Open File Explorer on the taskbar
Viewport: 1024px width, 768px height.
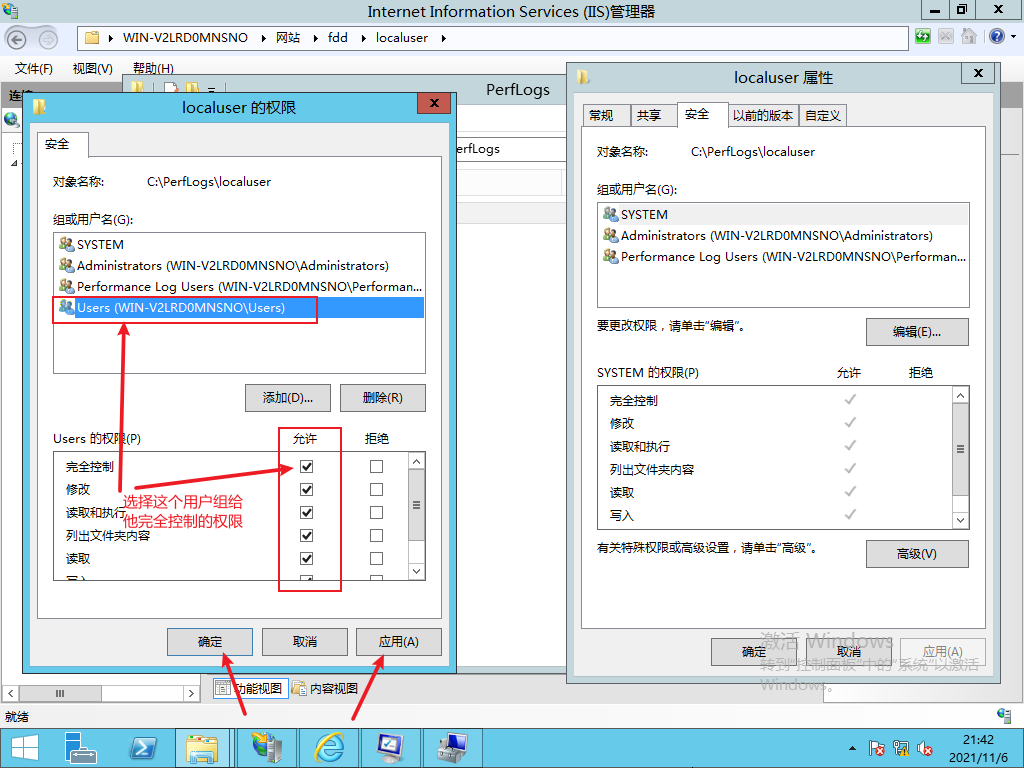point(202,748)
